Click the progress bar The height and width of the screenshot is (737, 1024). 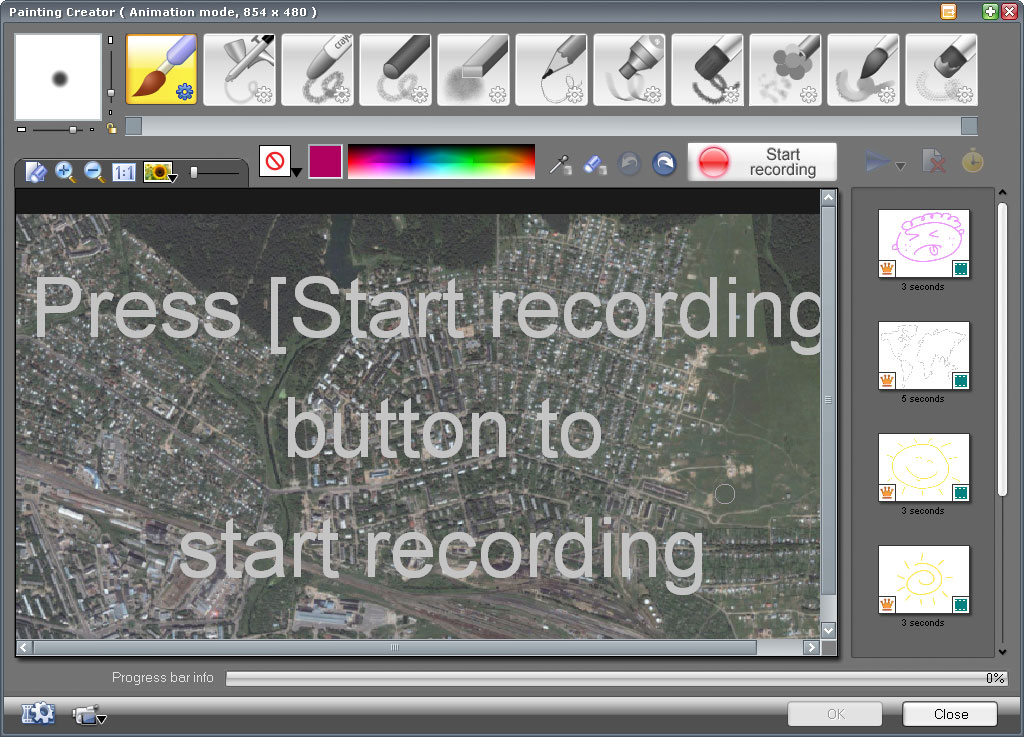tap(616, 678)
